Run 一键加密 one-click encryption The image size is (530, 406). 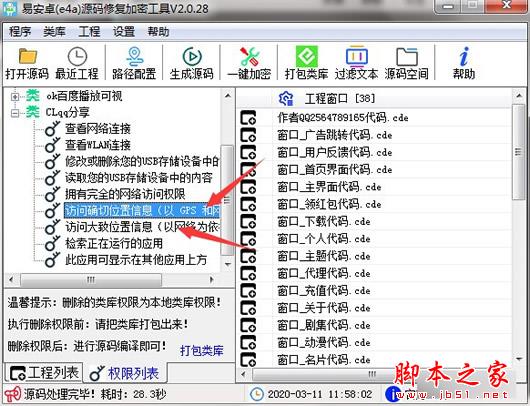tap(249, 63)
